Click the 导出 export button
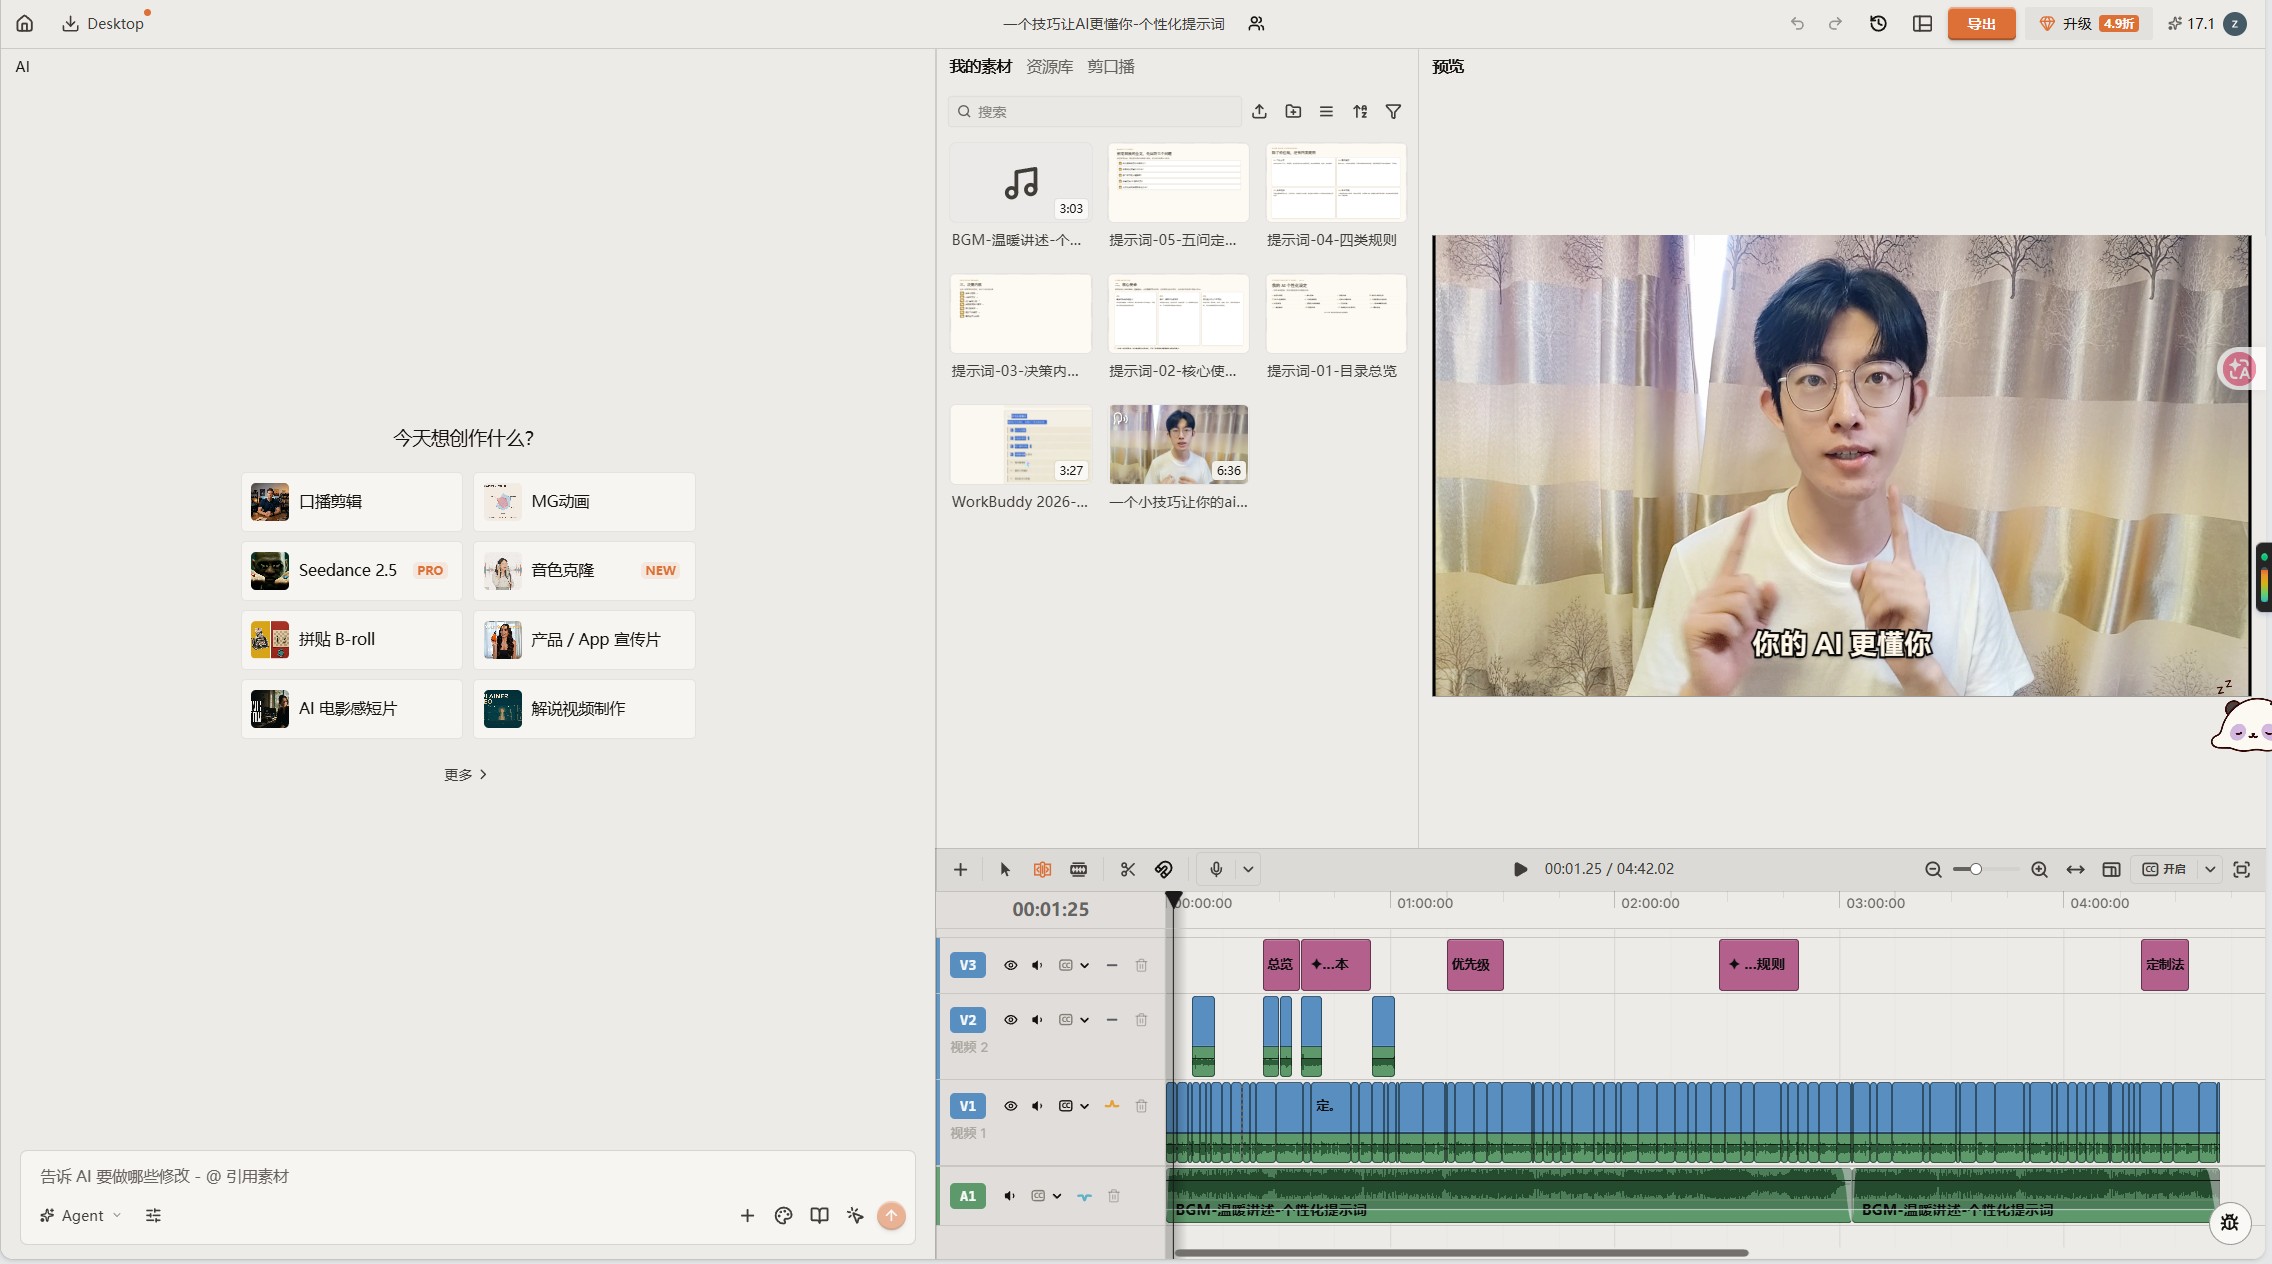Image resolution: width=2272 pixels, height=1264 pixels. [1981, 23]
